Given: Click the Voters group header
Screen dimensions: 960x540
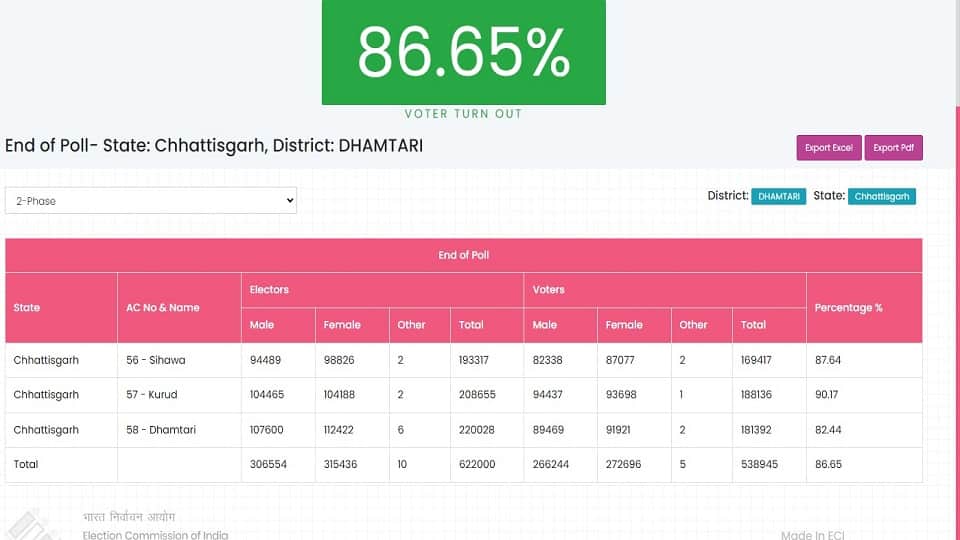Looking at the screenshot, I should [x=665, y=290].
